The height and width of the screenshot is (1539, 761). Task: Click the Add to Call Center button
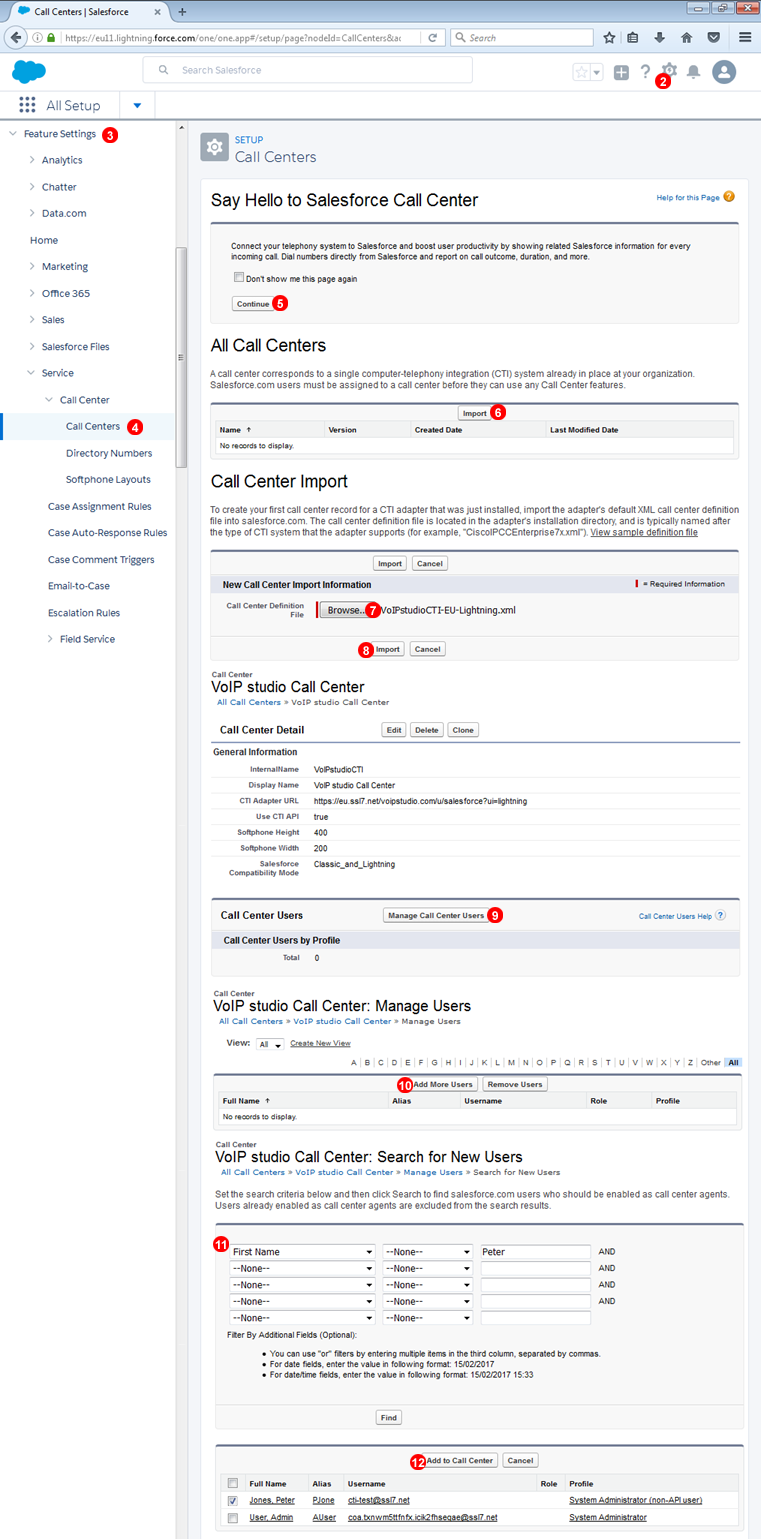(457, 1460)
